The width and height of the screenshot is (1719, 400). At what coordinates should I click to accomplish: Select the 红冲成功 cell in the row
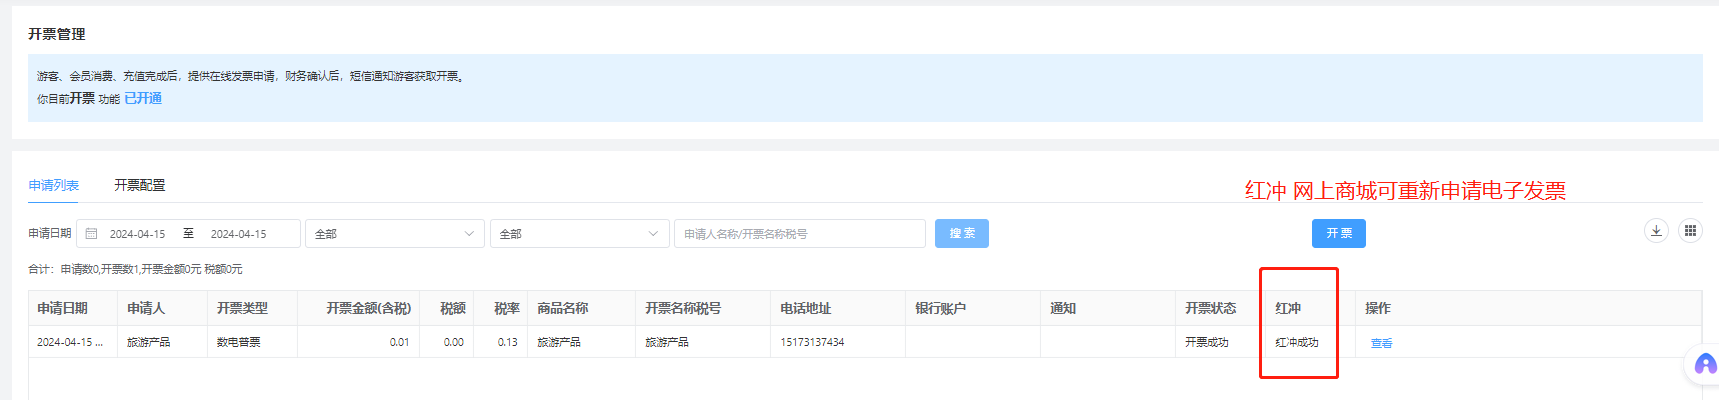pyautogui.click(x=1297, y=343)
